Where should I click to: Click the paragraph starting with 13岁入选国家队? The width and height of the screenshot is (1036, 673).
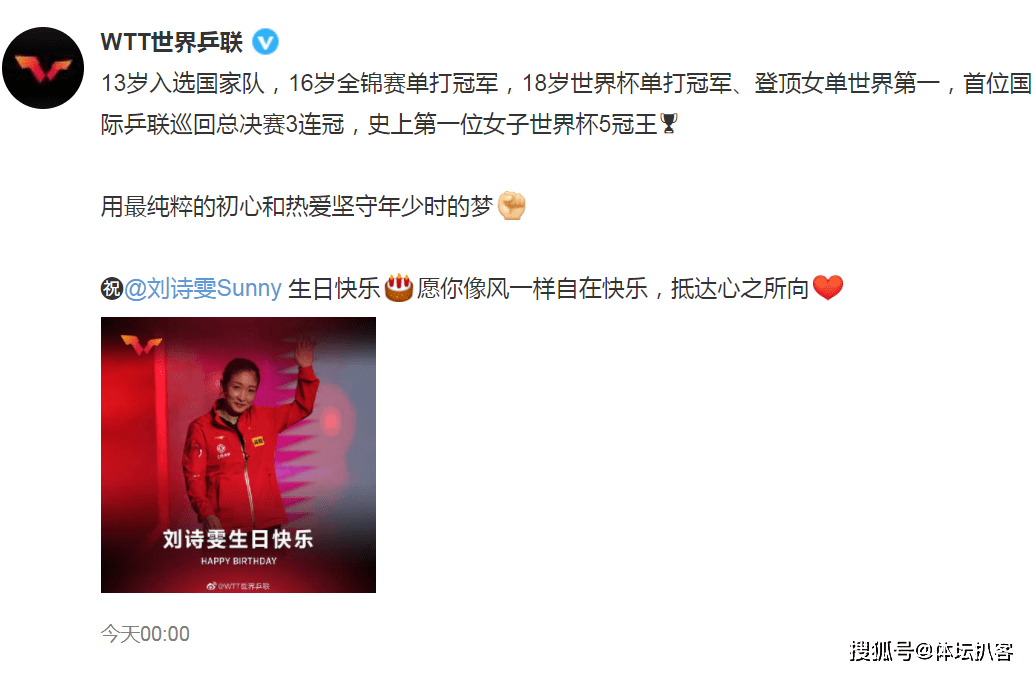click(566, 104)
